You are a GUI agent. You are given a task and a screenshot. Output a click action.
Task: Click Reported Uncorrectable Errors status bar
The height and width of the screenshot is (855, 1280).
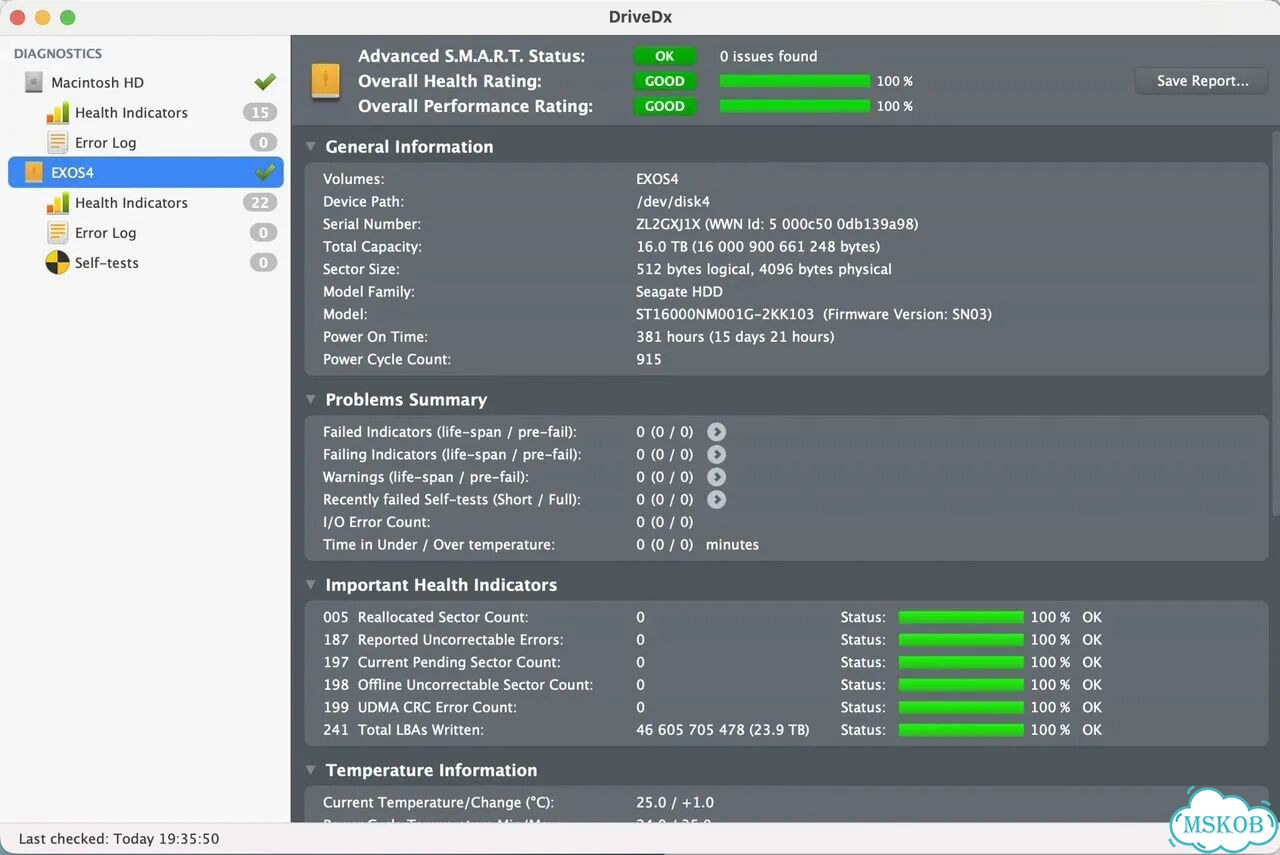pos(961,640)
